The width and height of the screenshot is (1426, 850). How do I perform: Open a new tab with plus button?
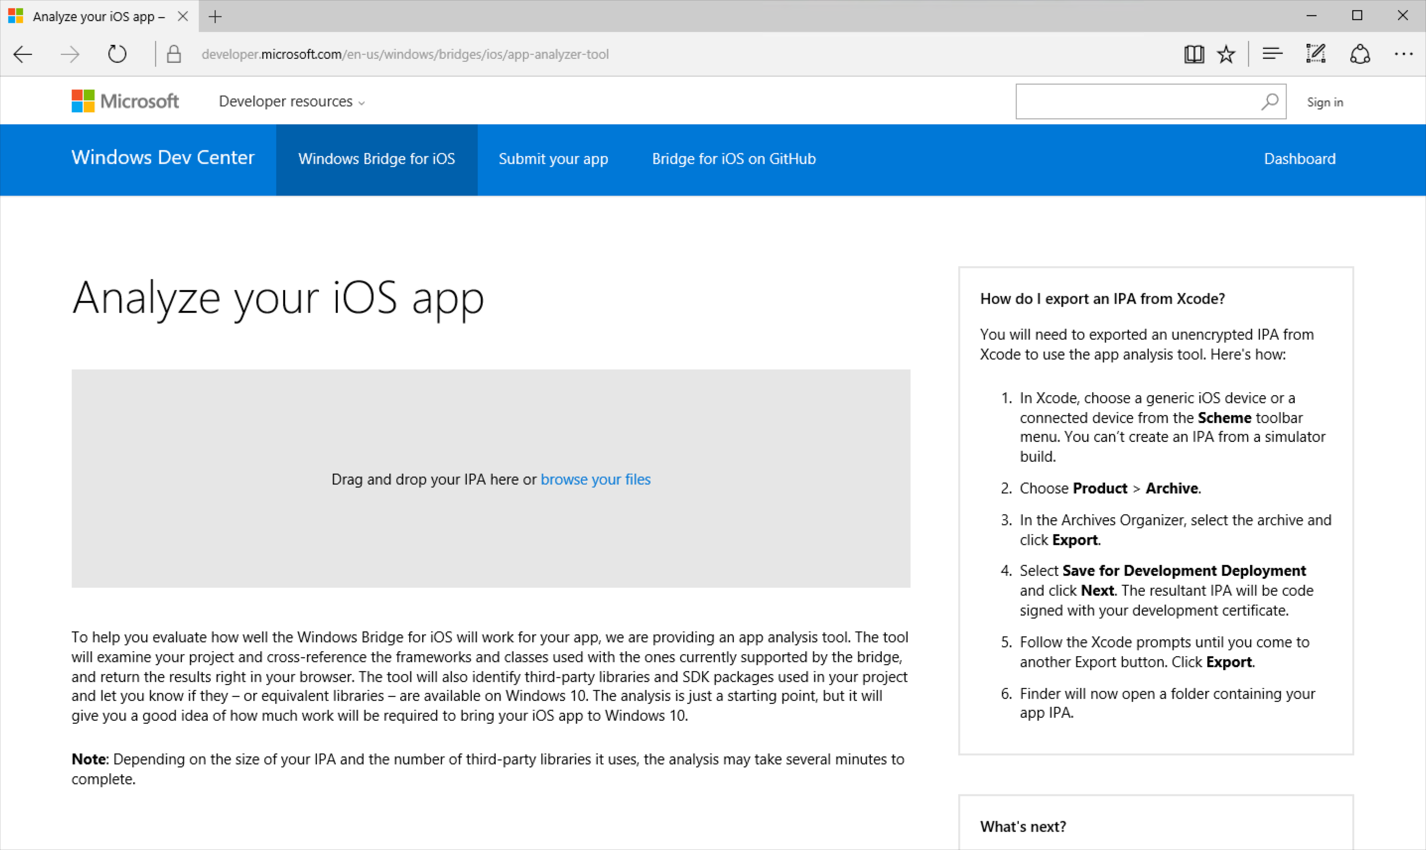(215, 16)
